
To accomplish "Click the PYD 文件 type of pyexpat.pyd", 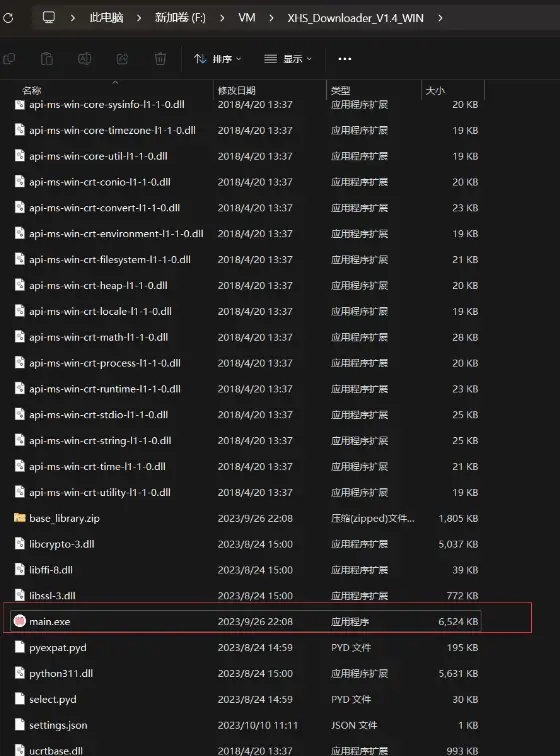I will (x=351, y=647).
